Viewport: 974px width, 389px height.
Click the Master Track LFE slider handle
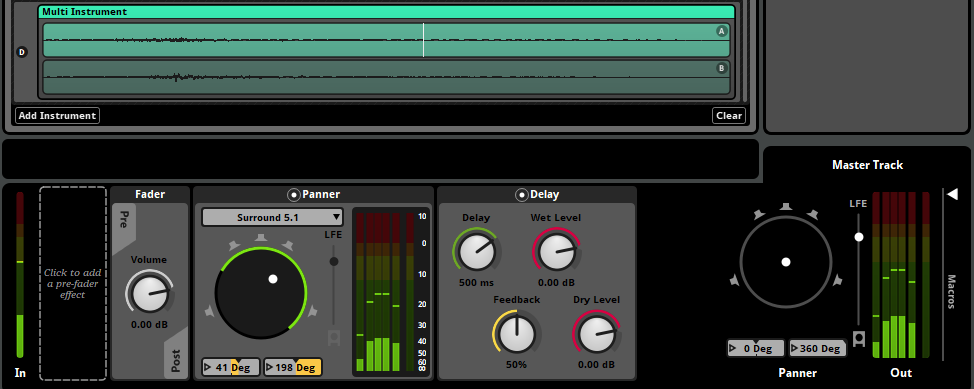[x=859, y=237]
